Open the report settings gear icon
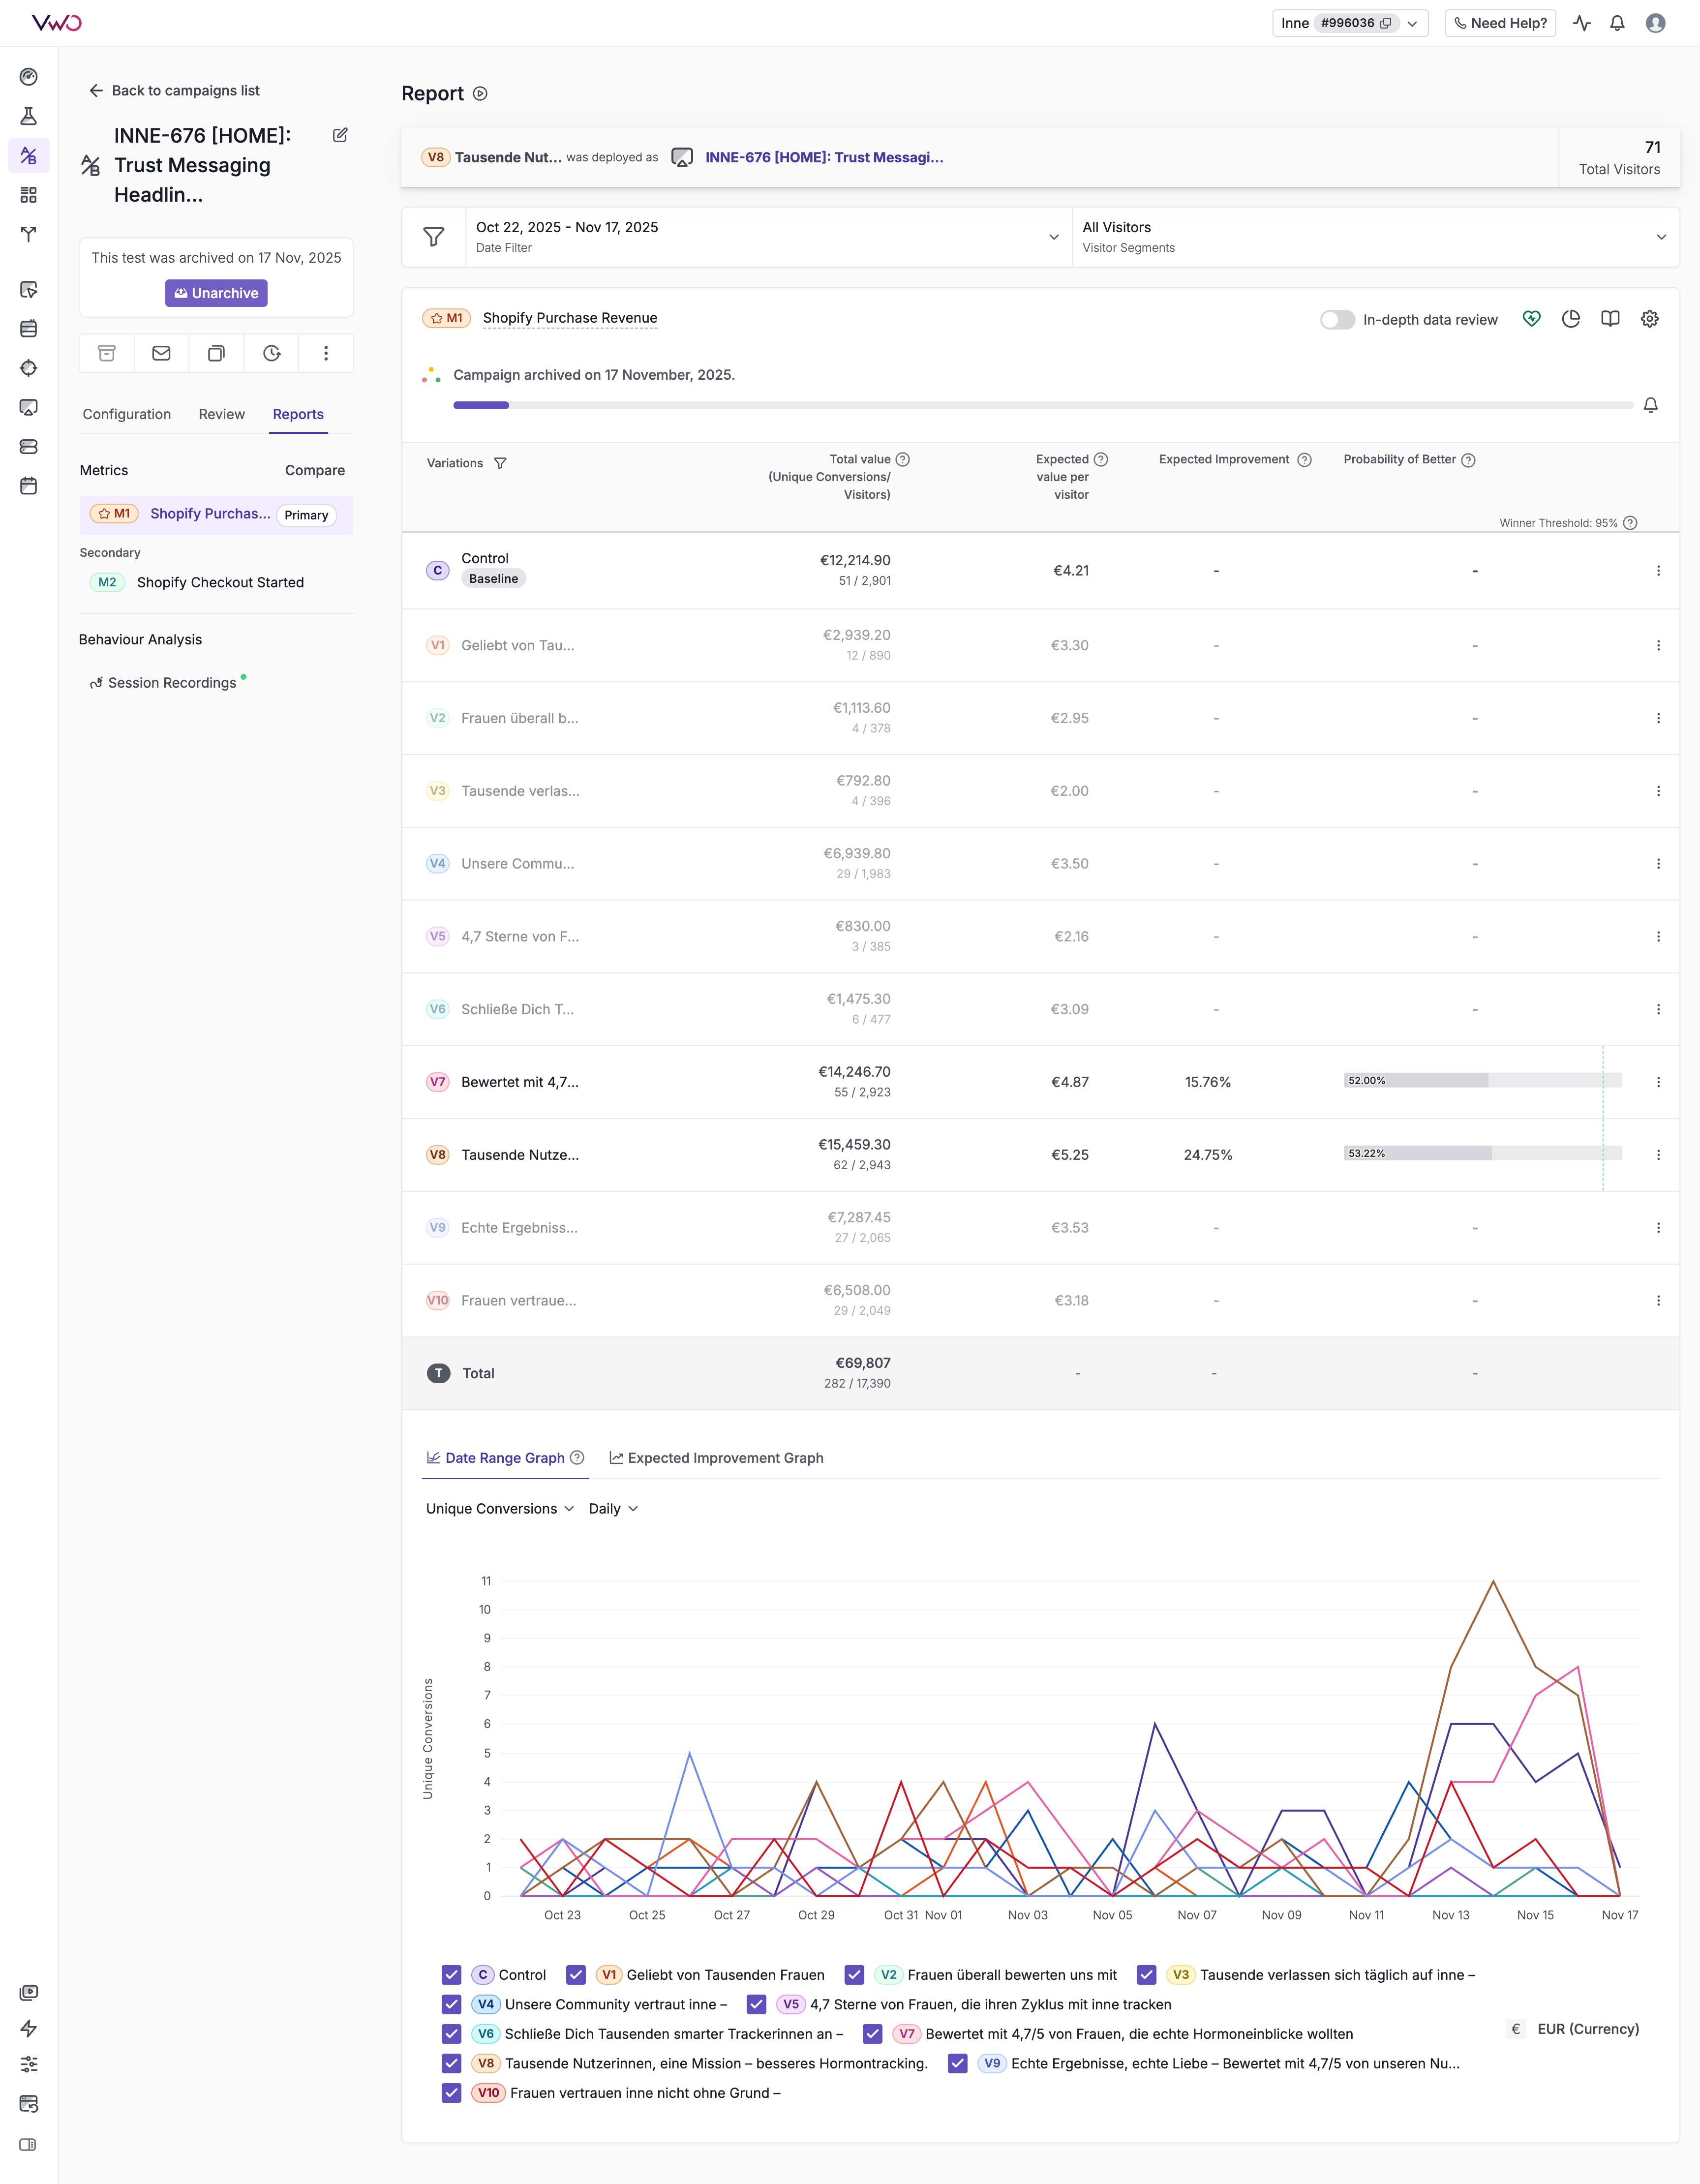1700x2184 pixels. coord(1649,319)
